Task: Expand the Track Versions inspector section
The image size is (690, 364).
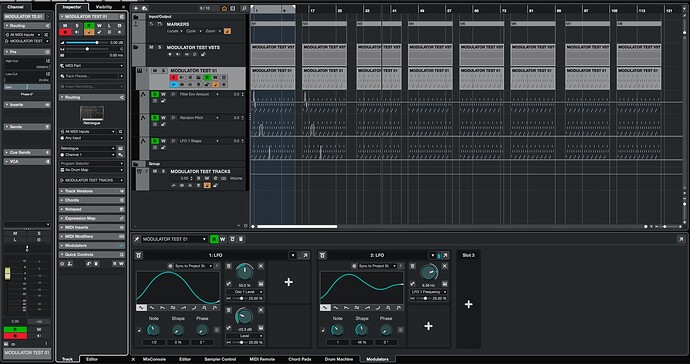Action: [92, 191]
